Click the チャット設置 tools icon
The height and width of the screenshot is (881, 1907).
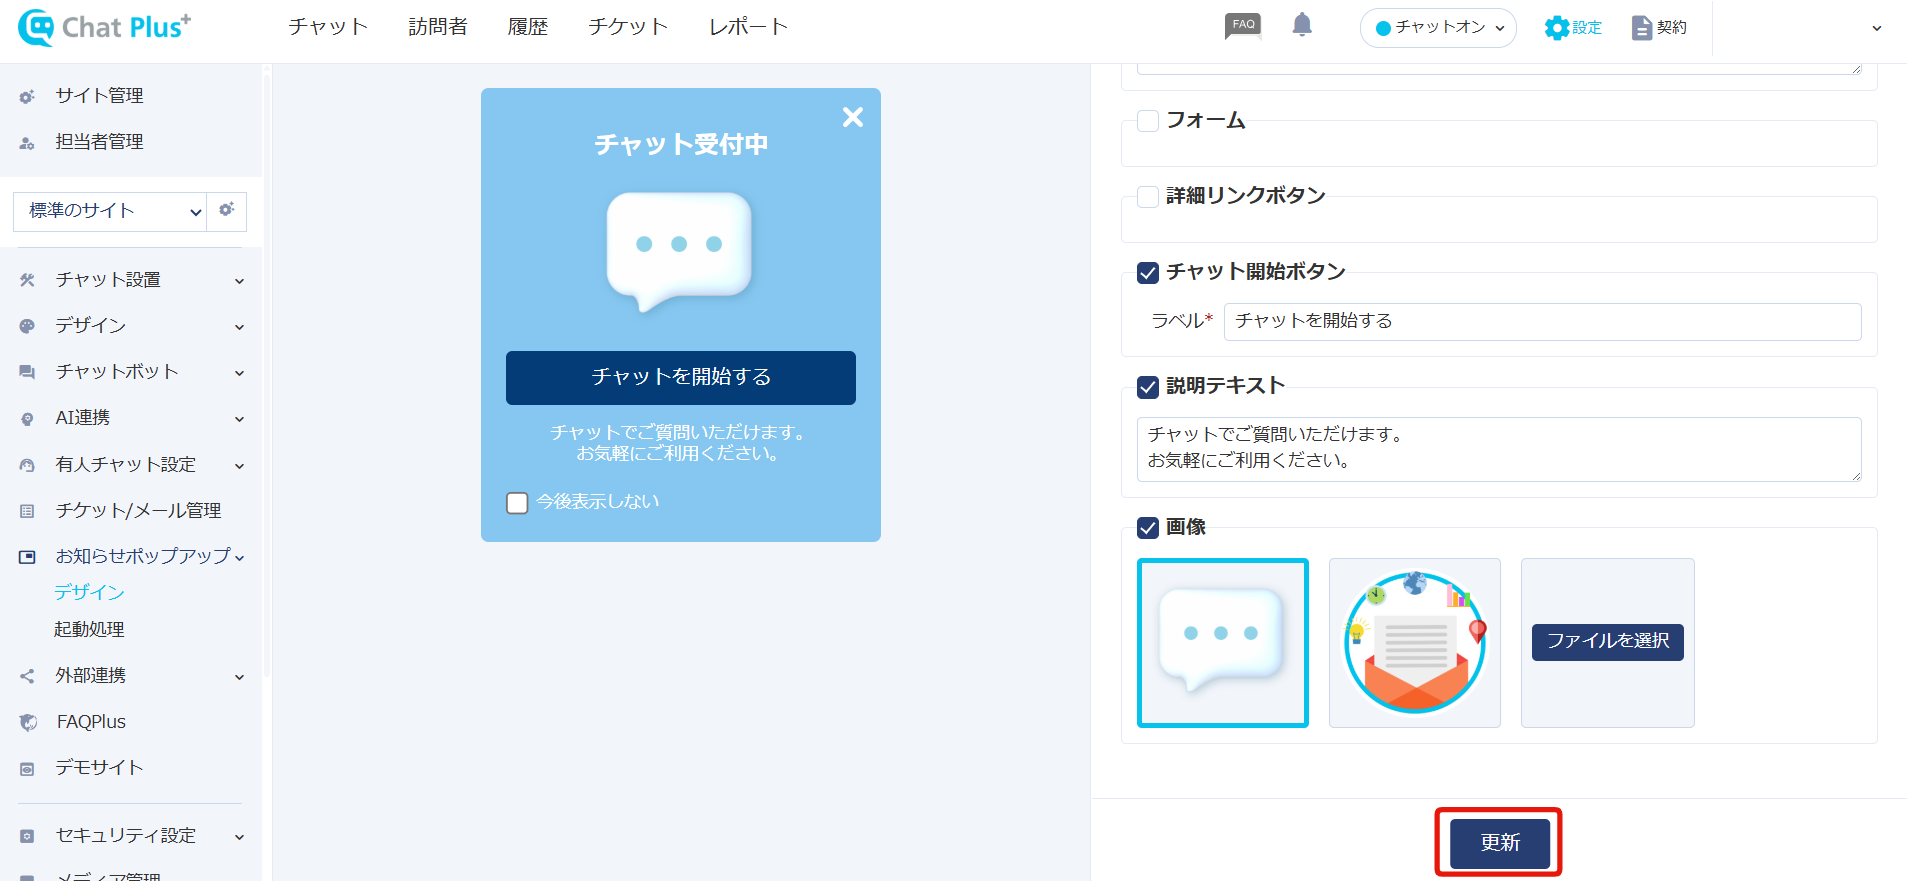pyautogui.click(x=27, y=280)
